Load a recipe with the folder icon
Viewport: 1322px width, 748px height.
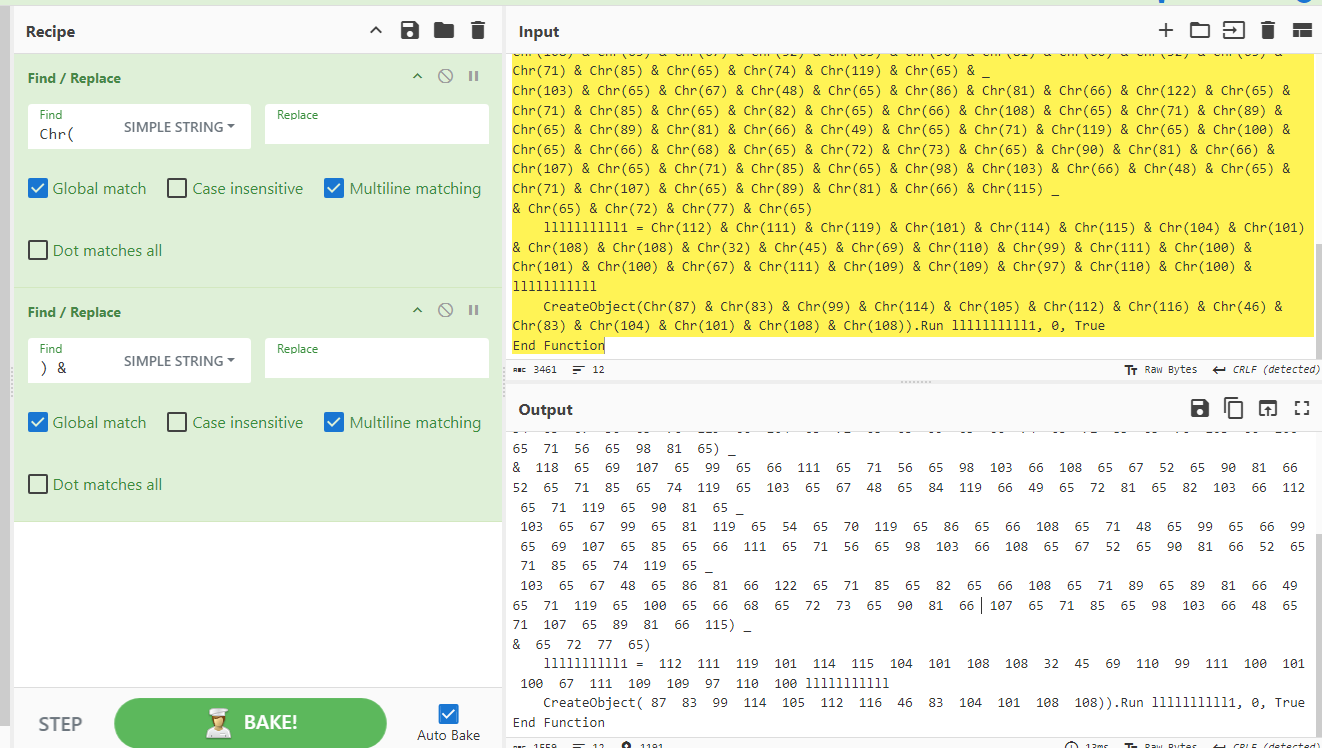coord(444,31)
